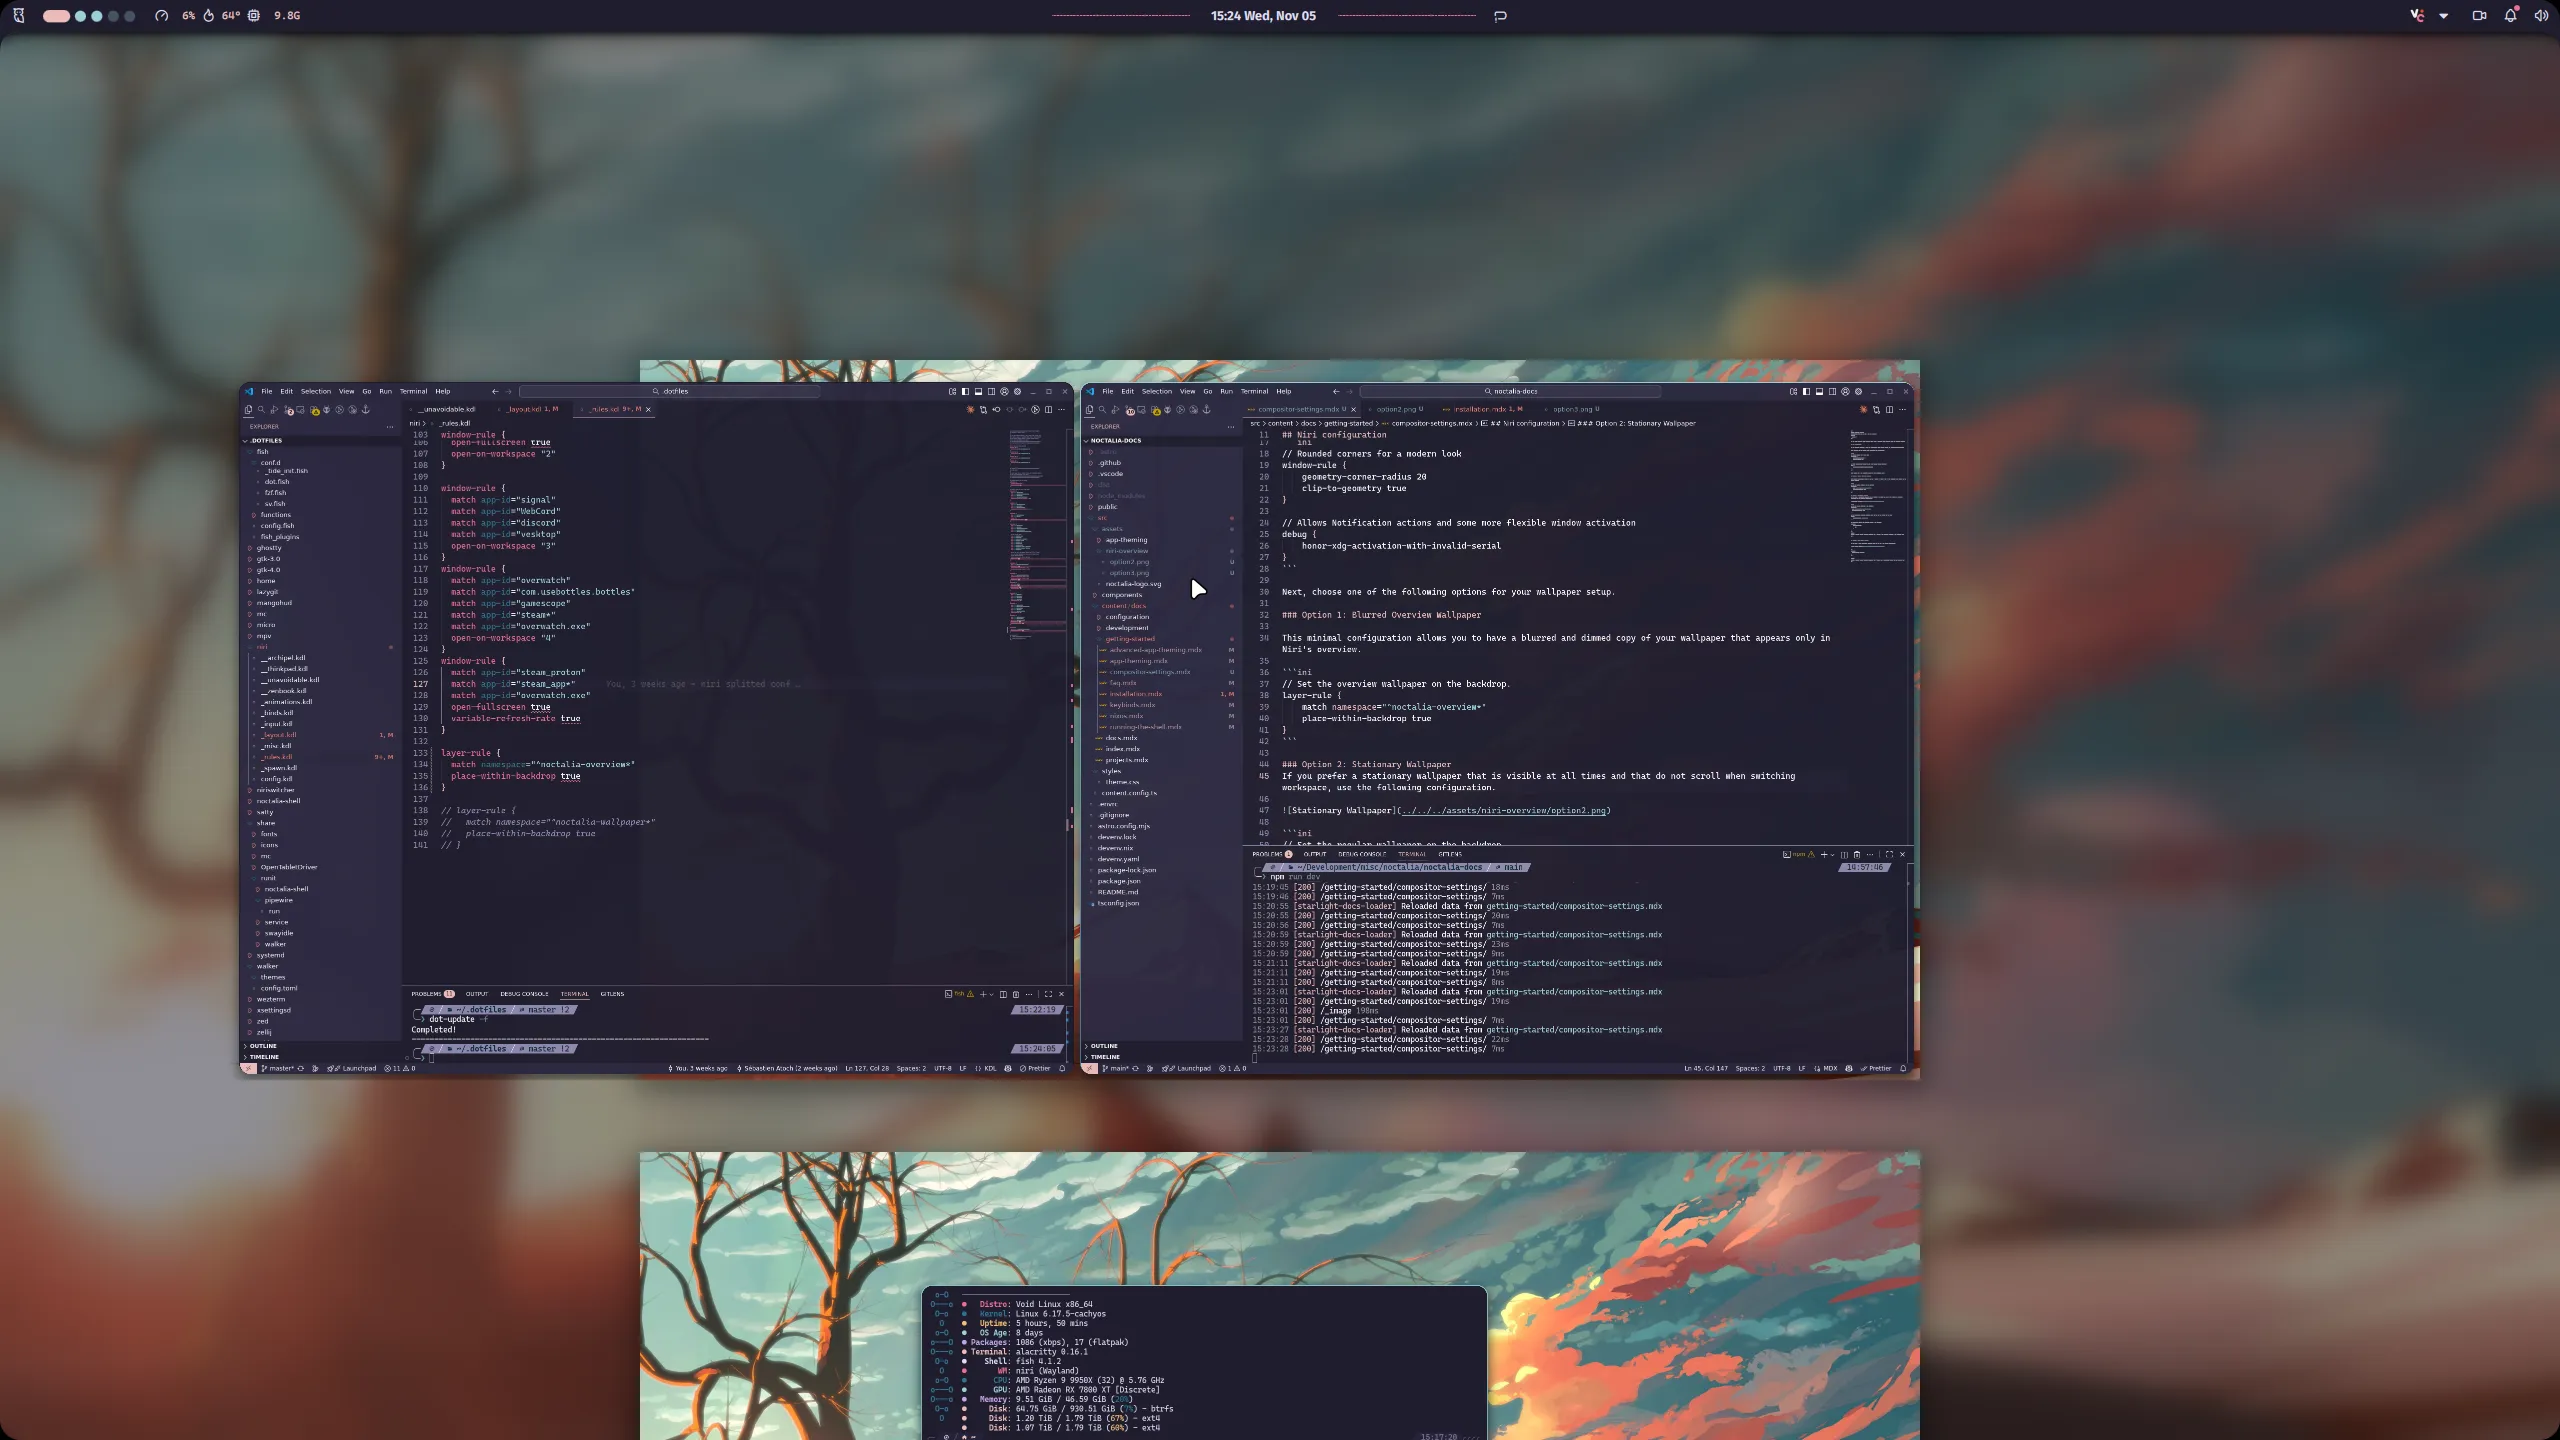Click the kill terminal trash icon in dotfiles panel

coord(1016,994)
